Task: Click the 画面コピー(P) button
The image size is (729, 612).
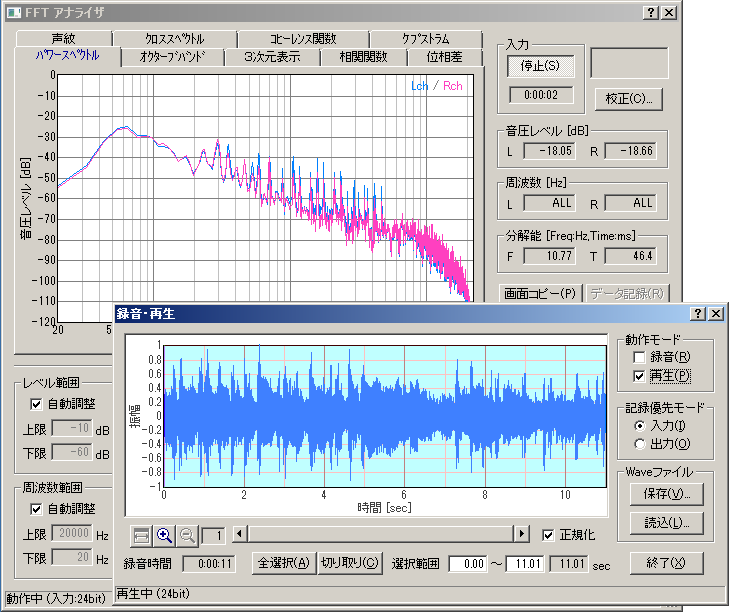Action: pos(540,293)
